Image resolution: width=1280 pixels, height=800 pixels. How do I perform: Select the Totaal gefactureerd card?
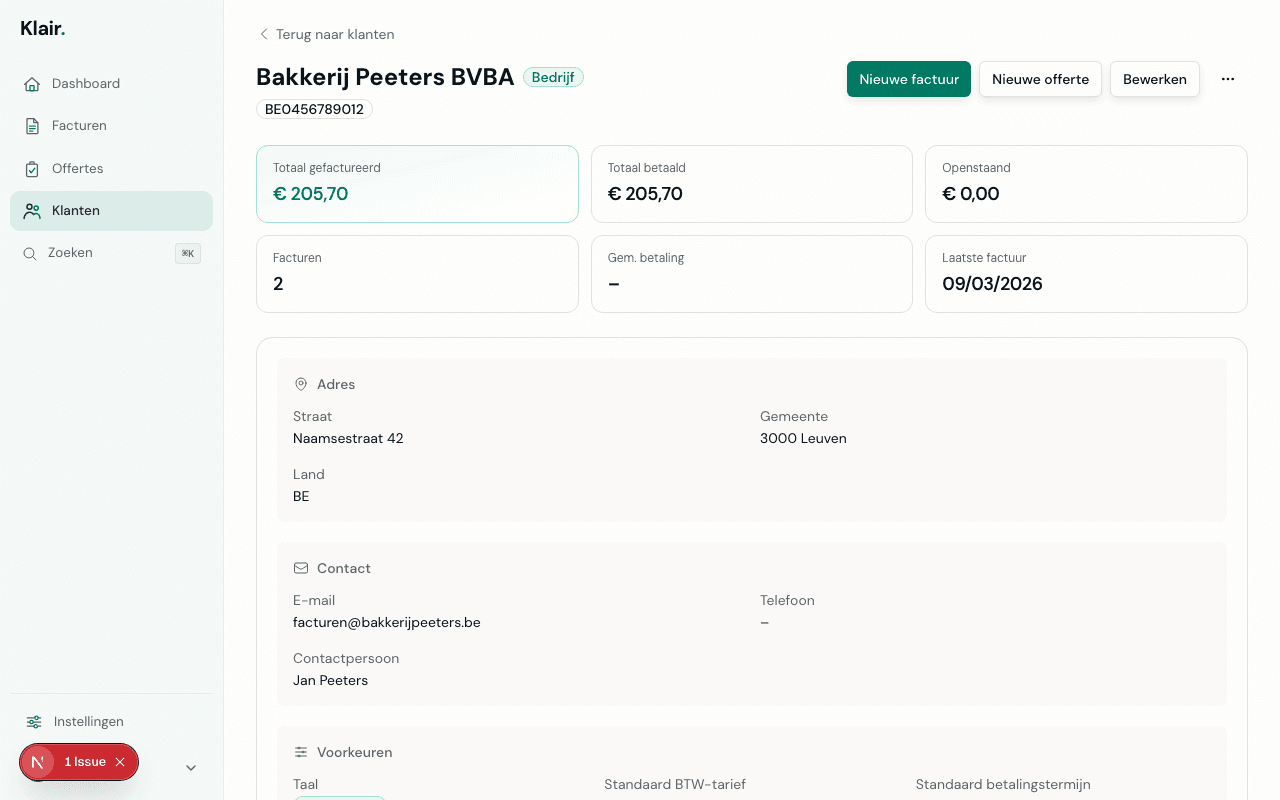[x=417, y=184]
